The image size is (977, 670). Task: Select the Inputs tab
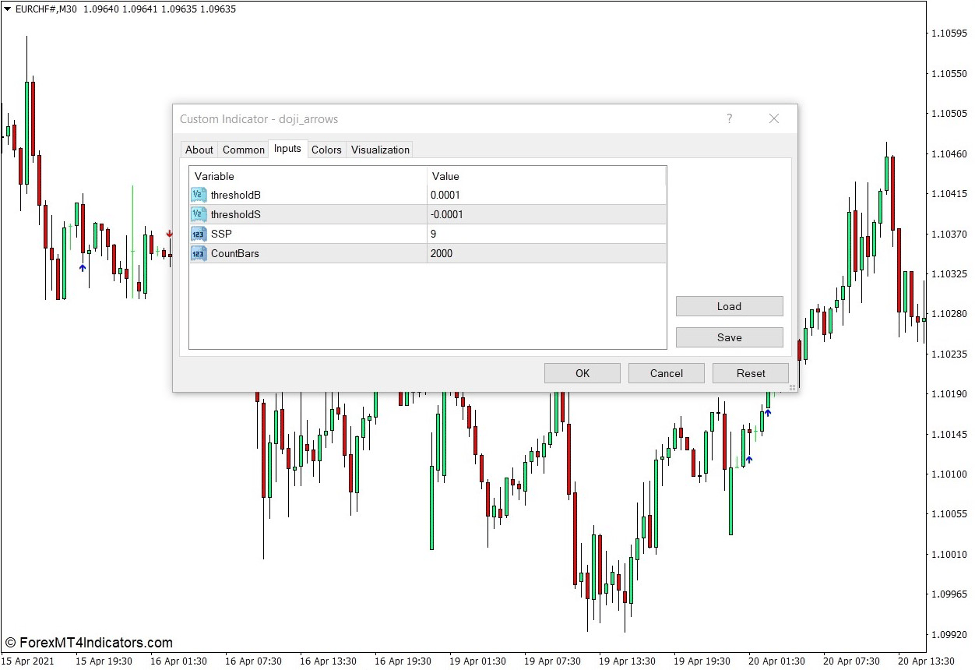click(287, 149)
